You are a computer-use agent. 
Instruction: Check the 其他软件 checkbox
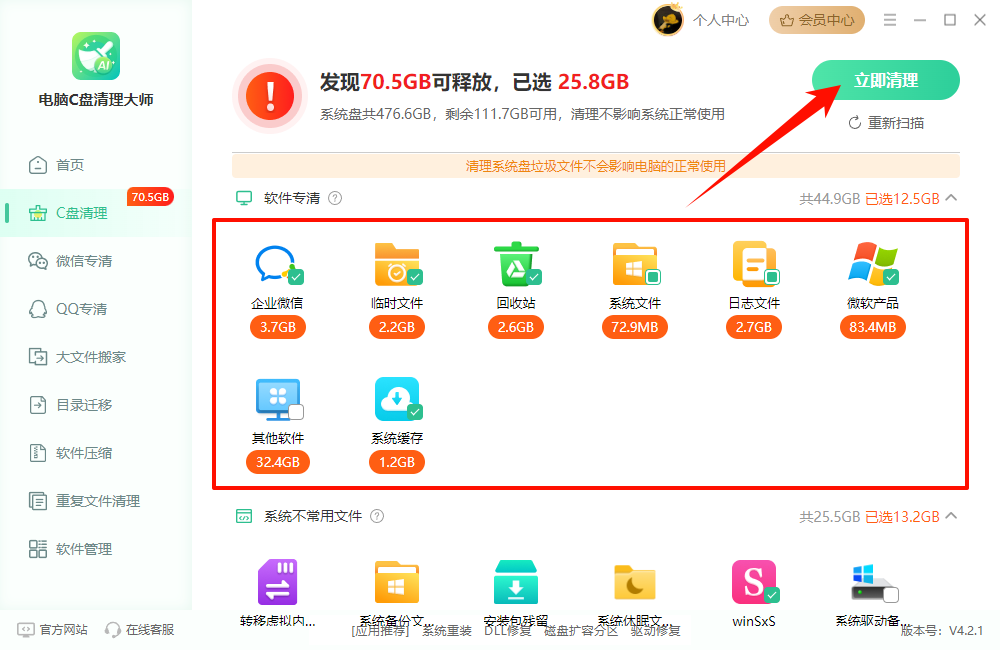[x=296, y=412]
